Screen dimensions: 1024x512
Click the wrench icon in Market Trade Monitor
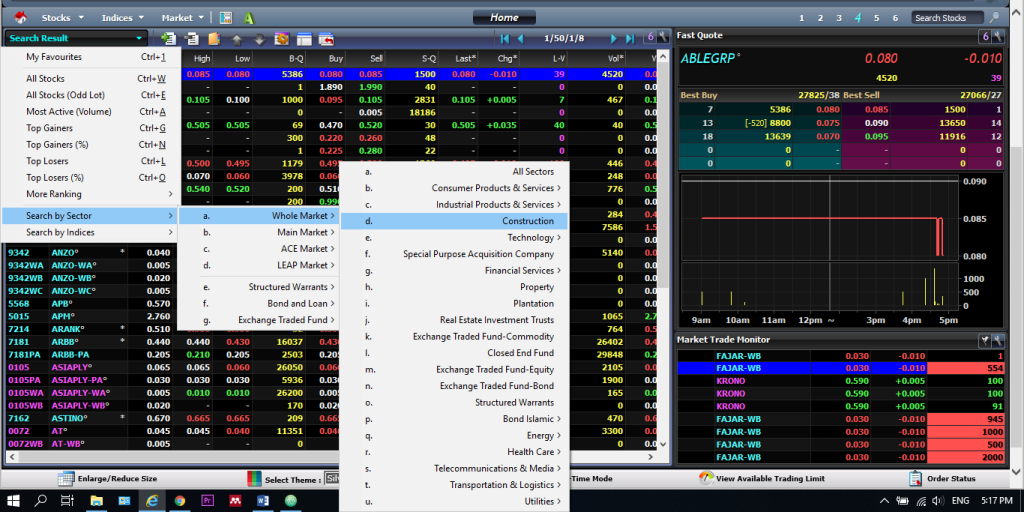(x=997, y=340)
